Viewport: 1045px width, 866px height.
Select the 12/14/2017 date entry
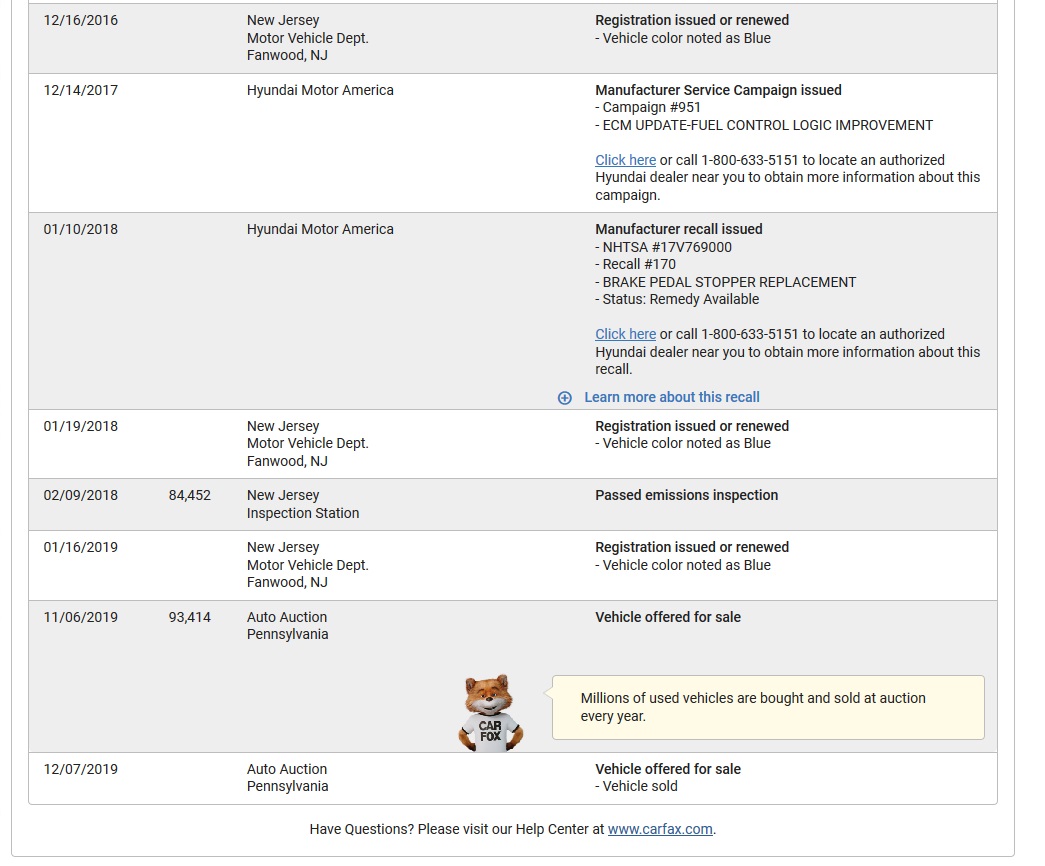pos(81,90)
